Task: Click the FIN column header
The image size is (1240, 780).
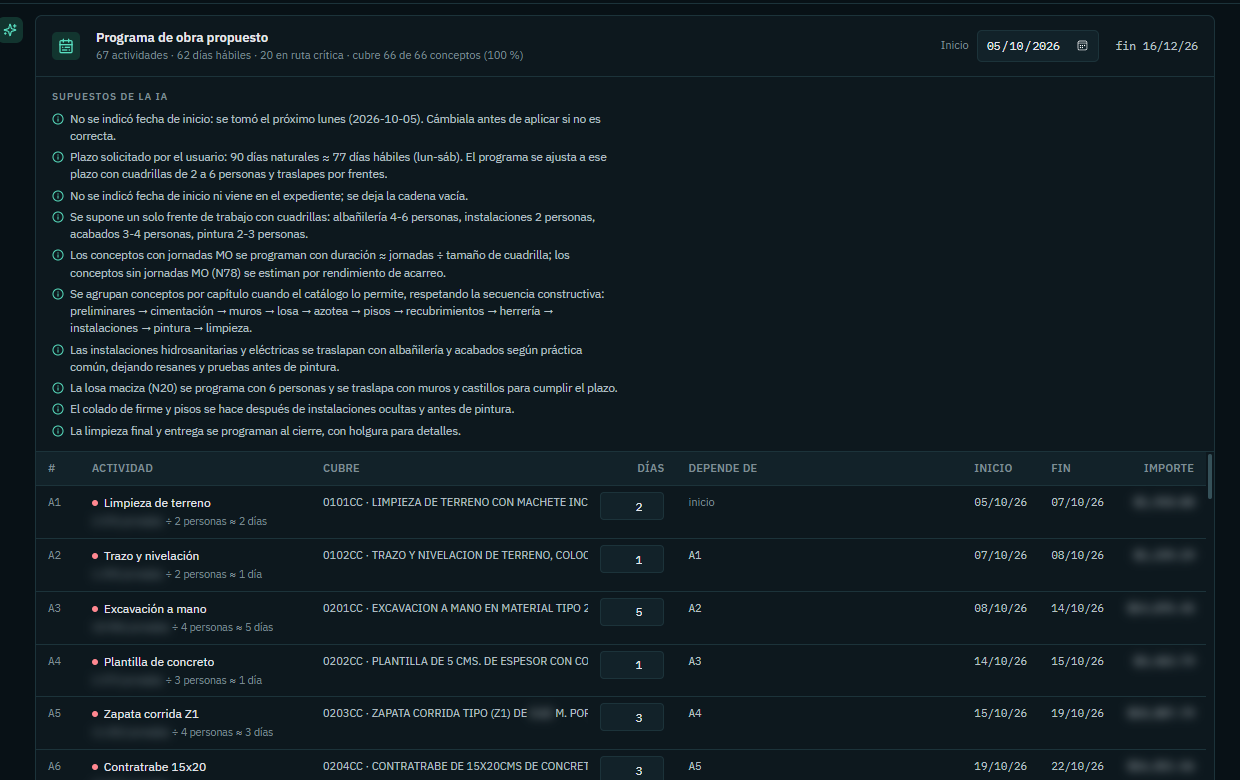Action: 1061,468
